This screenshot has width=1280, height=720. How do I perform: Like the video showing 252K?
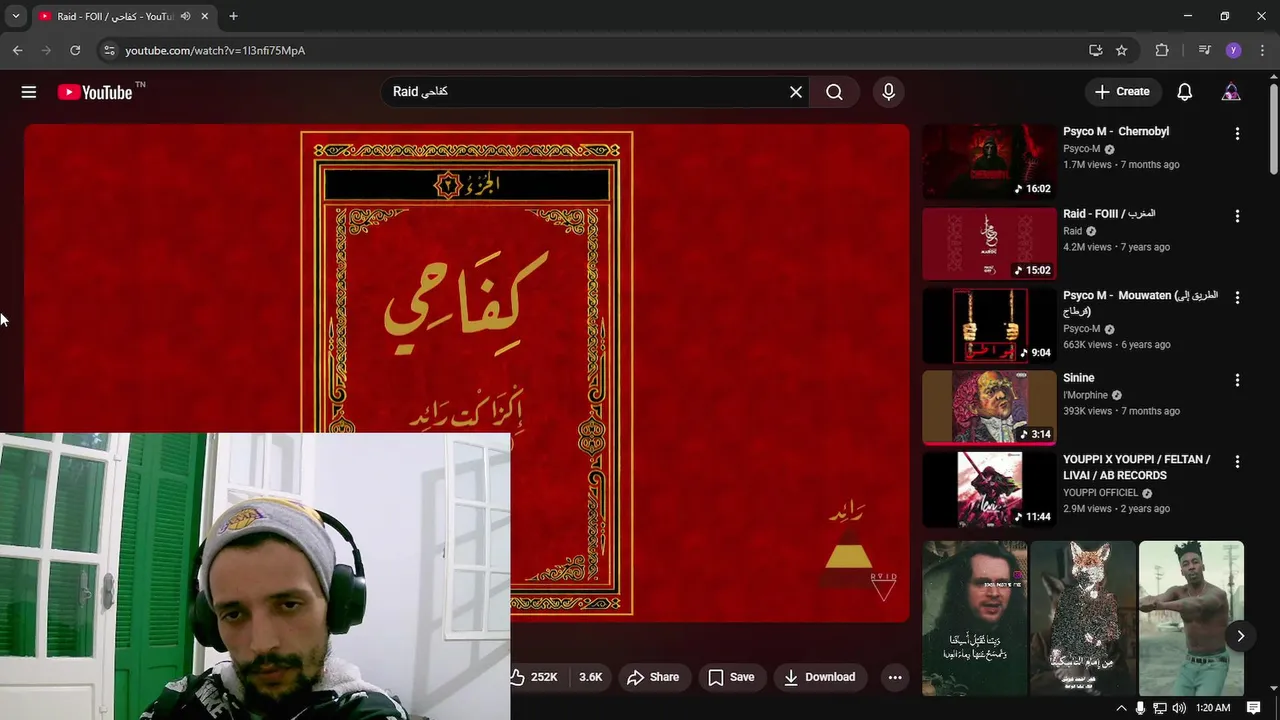coord(538,677)
